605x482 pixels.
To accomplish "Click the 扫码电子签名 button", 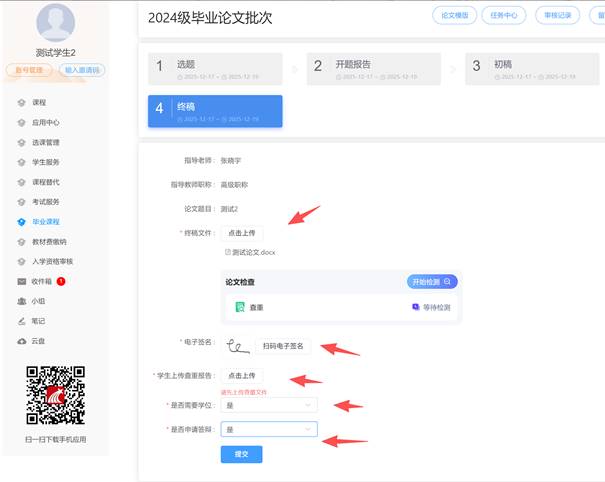I will point(283,346).
